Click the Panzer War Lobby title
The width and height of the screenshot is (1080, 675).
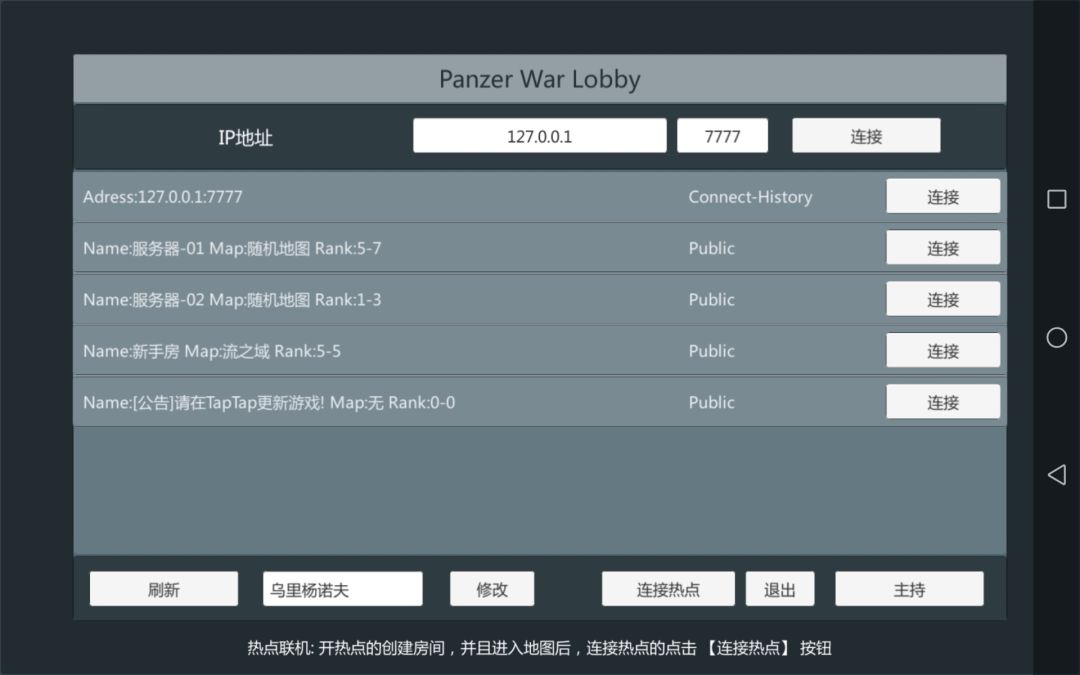click(539, 79)
